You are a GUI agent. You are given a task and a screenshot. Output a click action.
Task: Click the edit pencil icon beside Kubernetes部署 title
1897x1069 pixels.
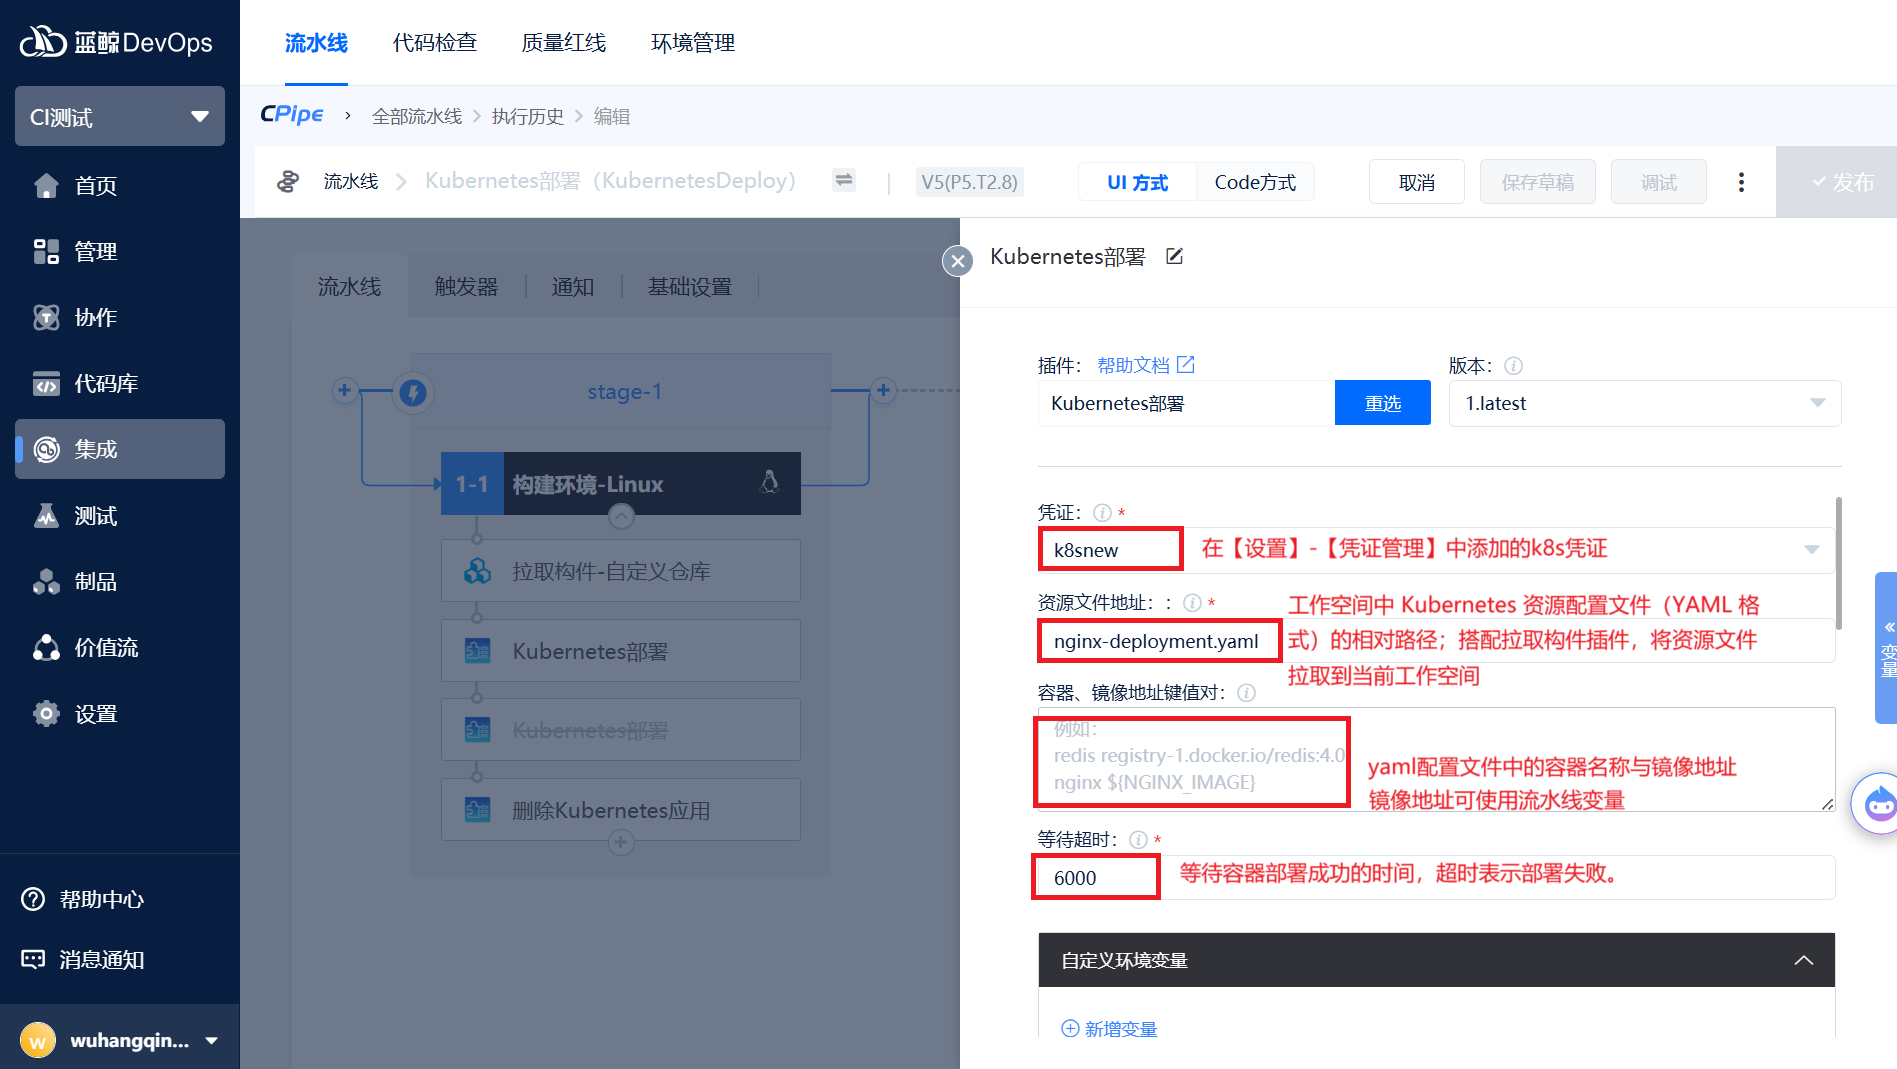1174,257
